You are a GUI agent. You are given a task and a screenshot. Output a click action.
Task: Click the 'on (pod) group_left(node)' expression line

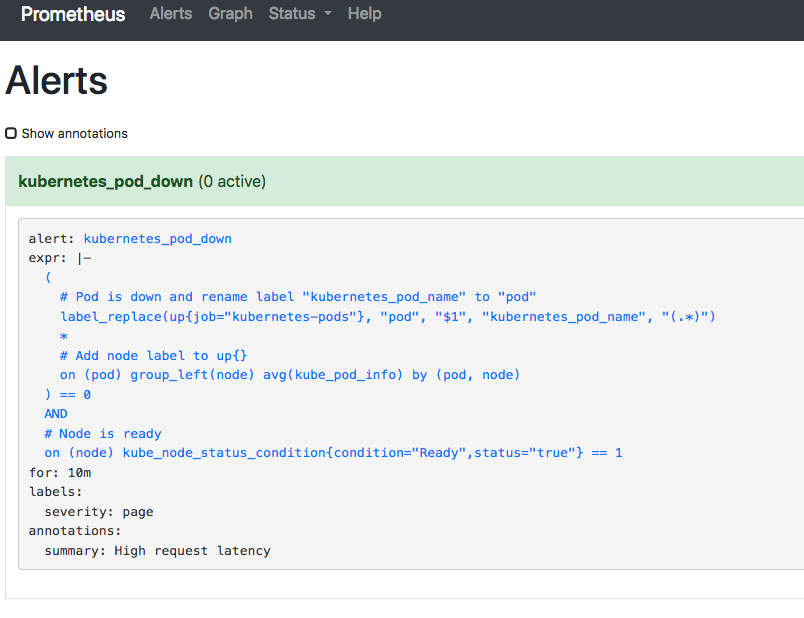[290, 375]
